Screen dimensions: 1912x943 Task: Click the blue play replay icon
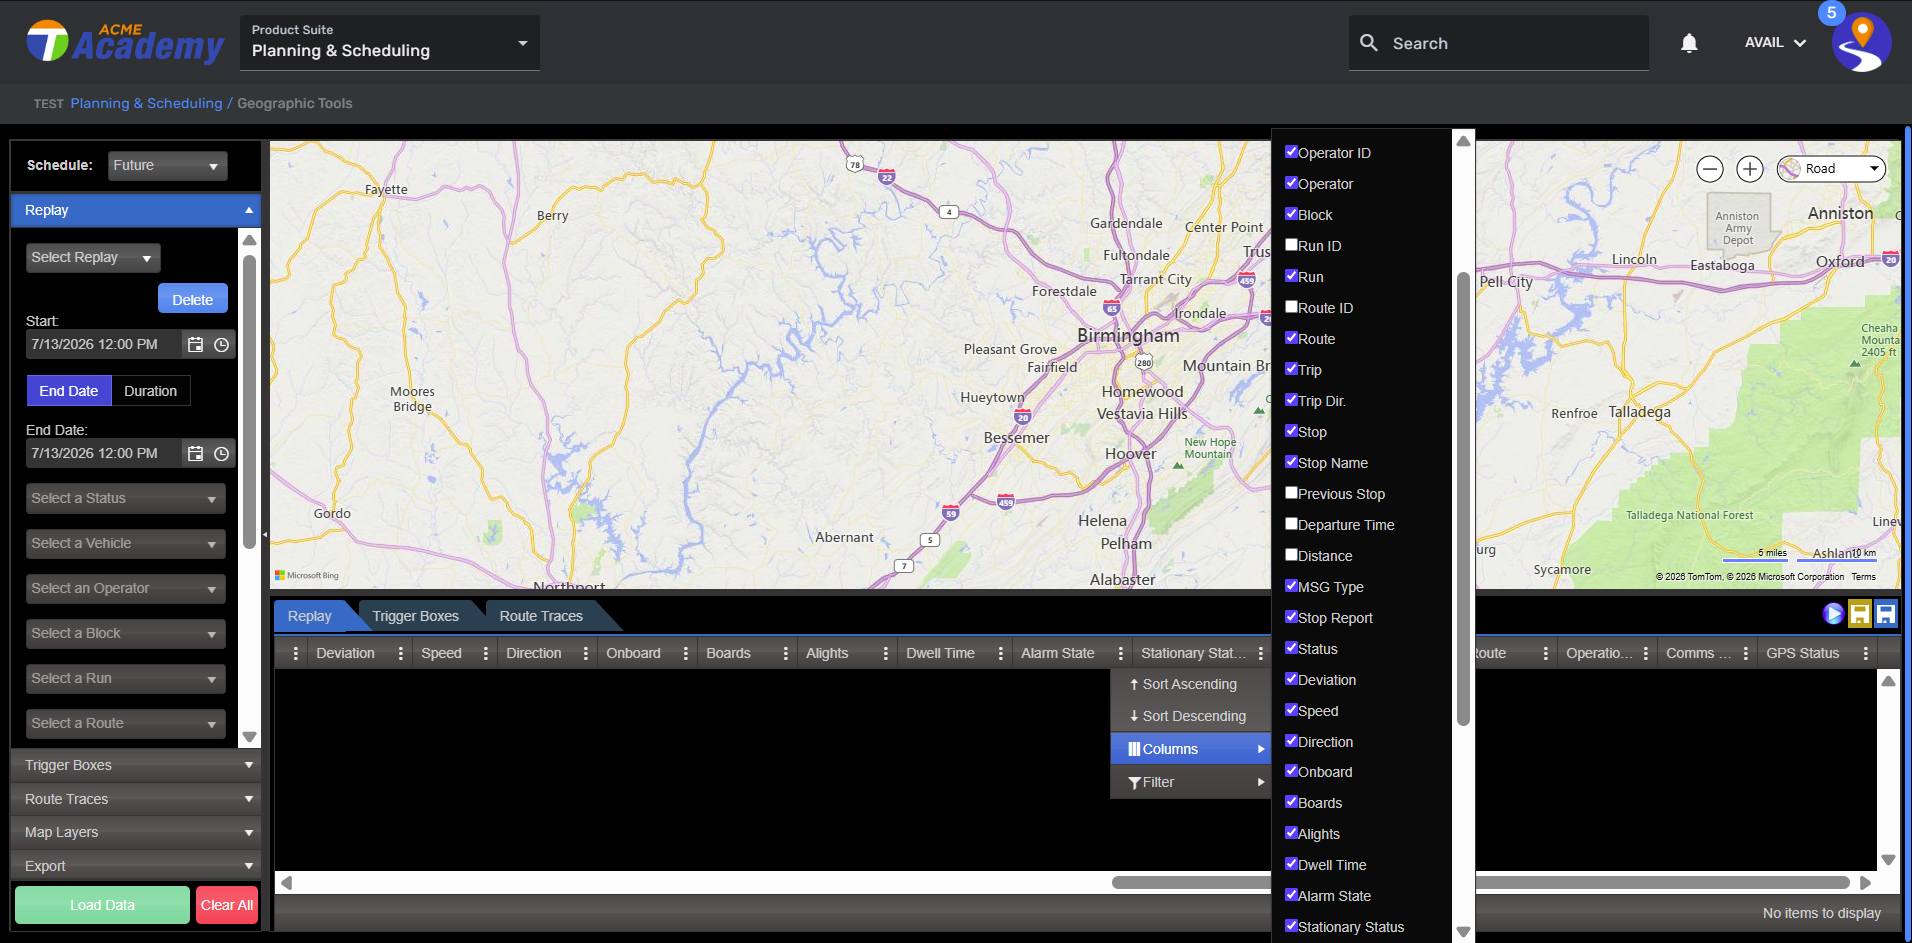pos(1833,614)
